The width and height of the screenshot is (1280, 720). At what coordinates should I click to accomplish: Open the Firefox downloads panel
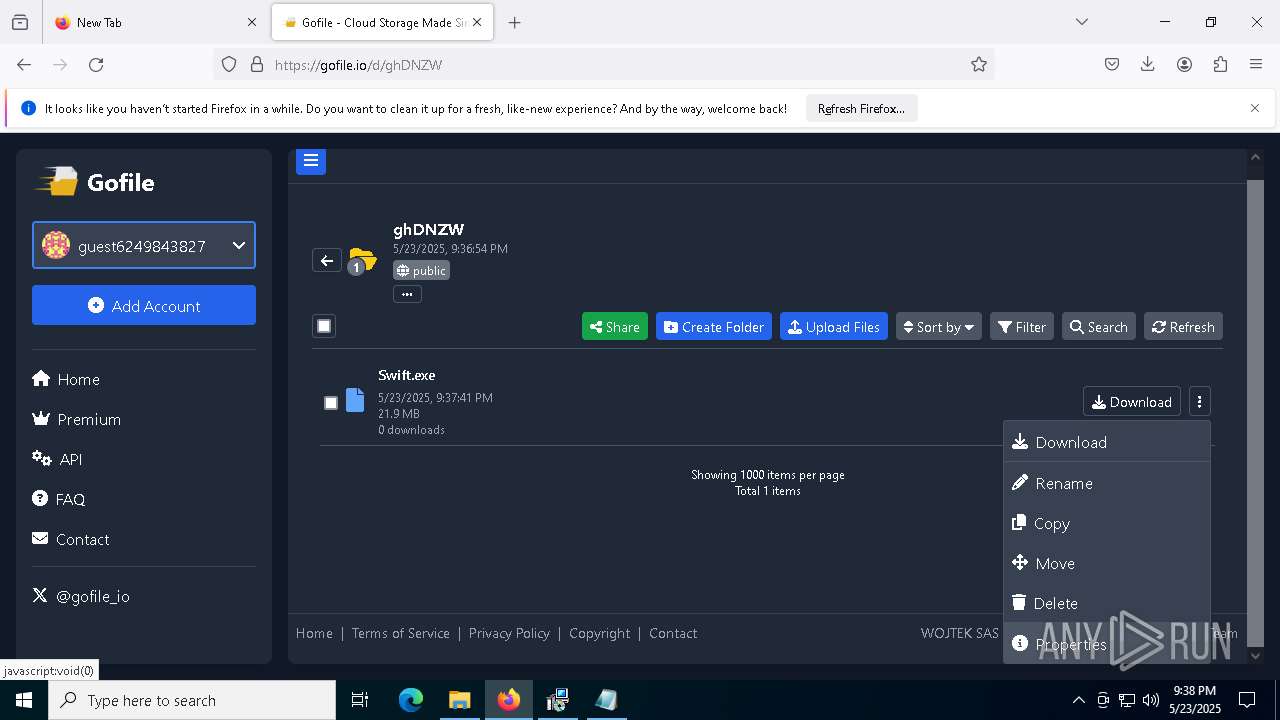(1148, 64)
